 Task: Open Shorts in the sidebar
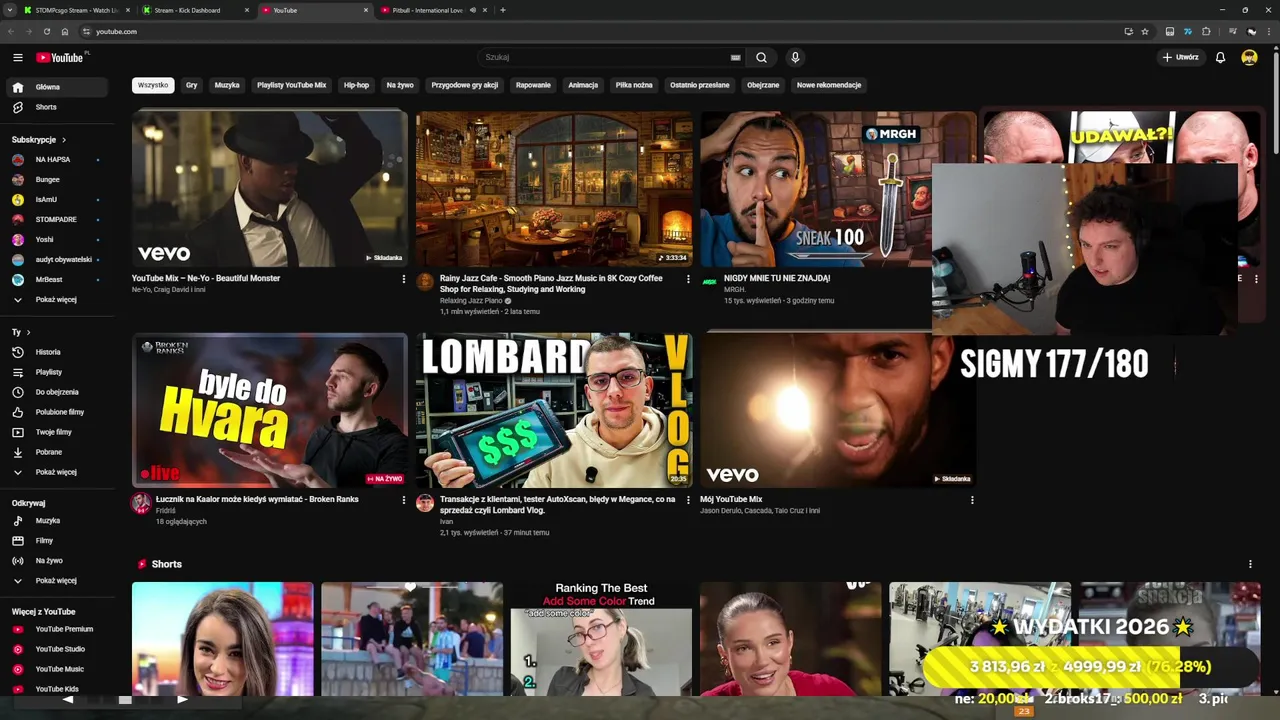[58, 107]
